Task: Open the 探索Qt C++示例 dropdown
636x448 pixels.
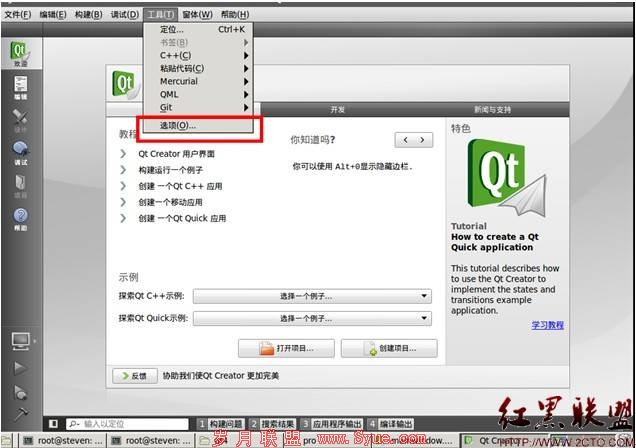Action: (312, 296)
